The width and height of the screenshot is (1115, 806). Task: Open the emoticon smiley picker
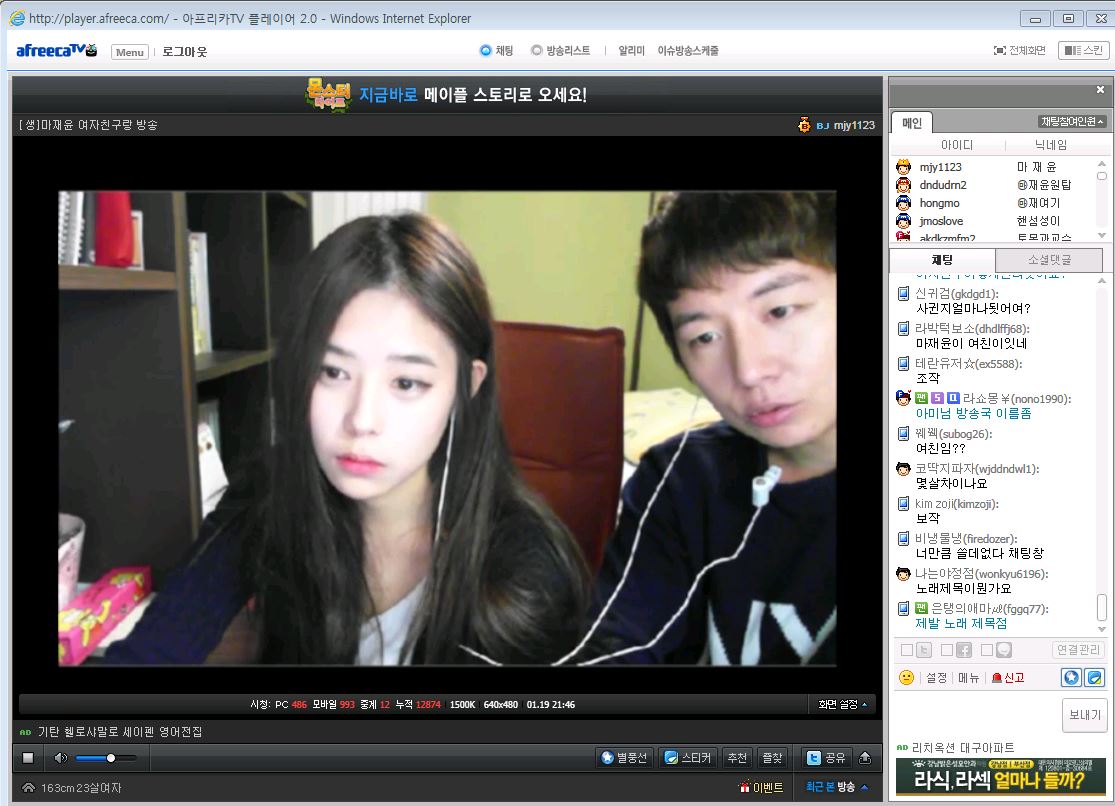tap(906, 678)
